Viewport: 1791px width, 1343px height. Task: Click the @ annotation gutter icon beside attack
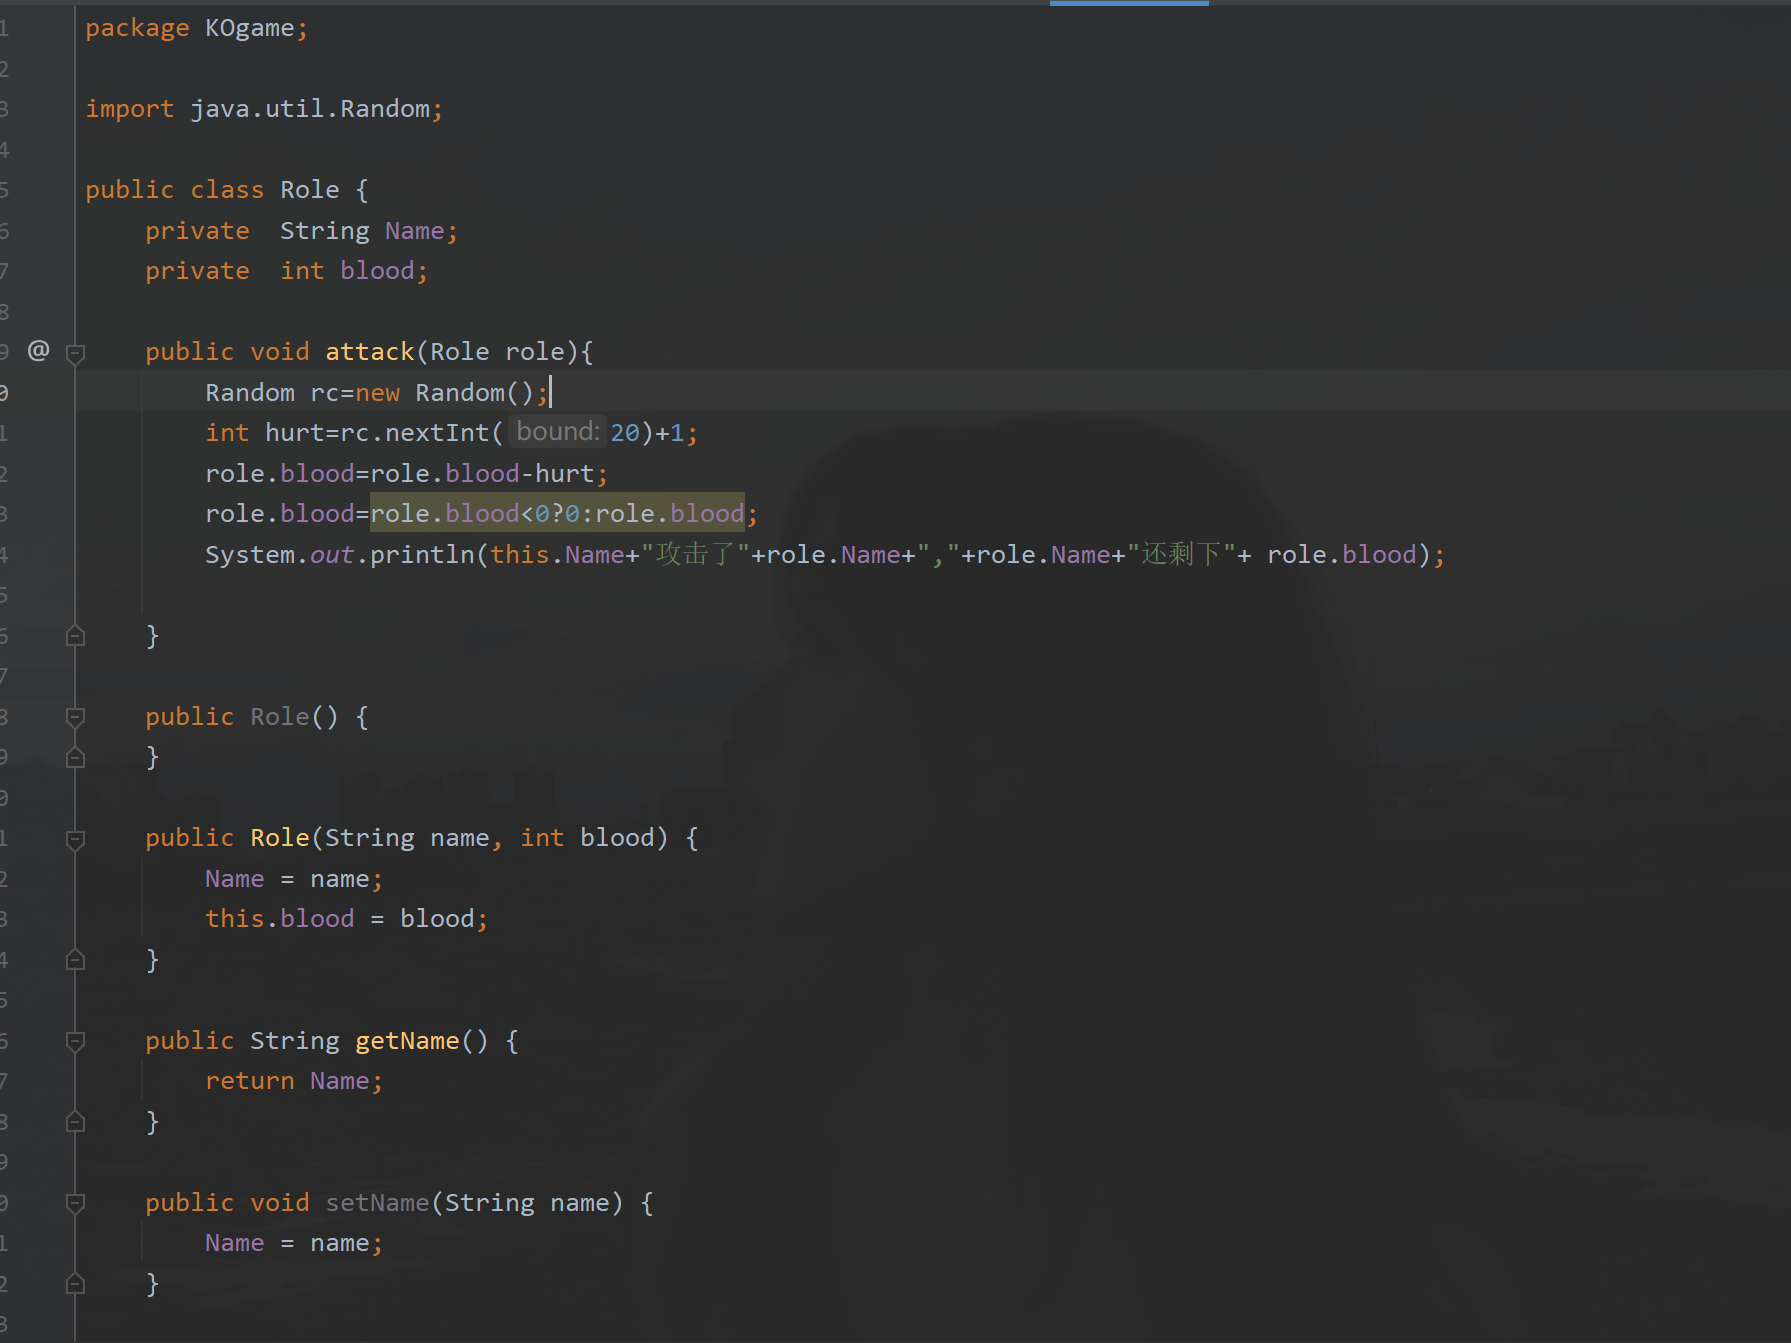click(x=38, y=350)
